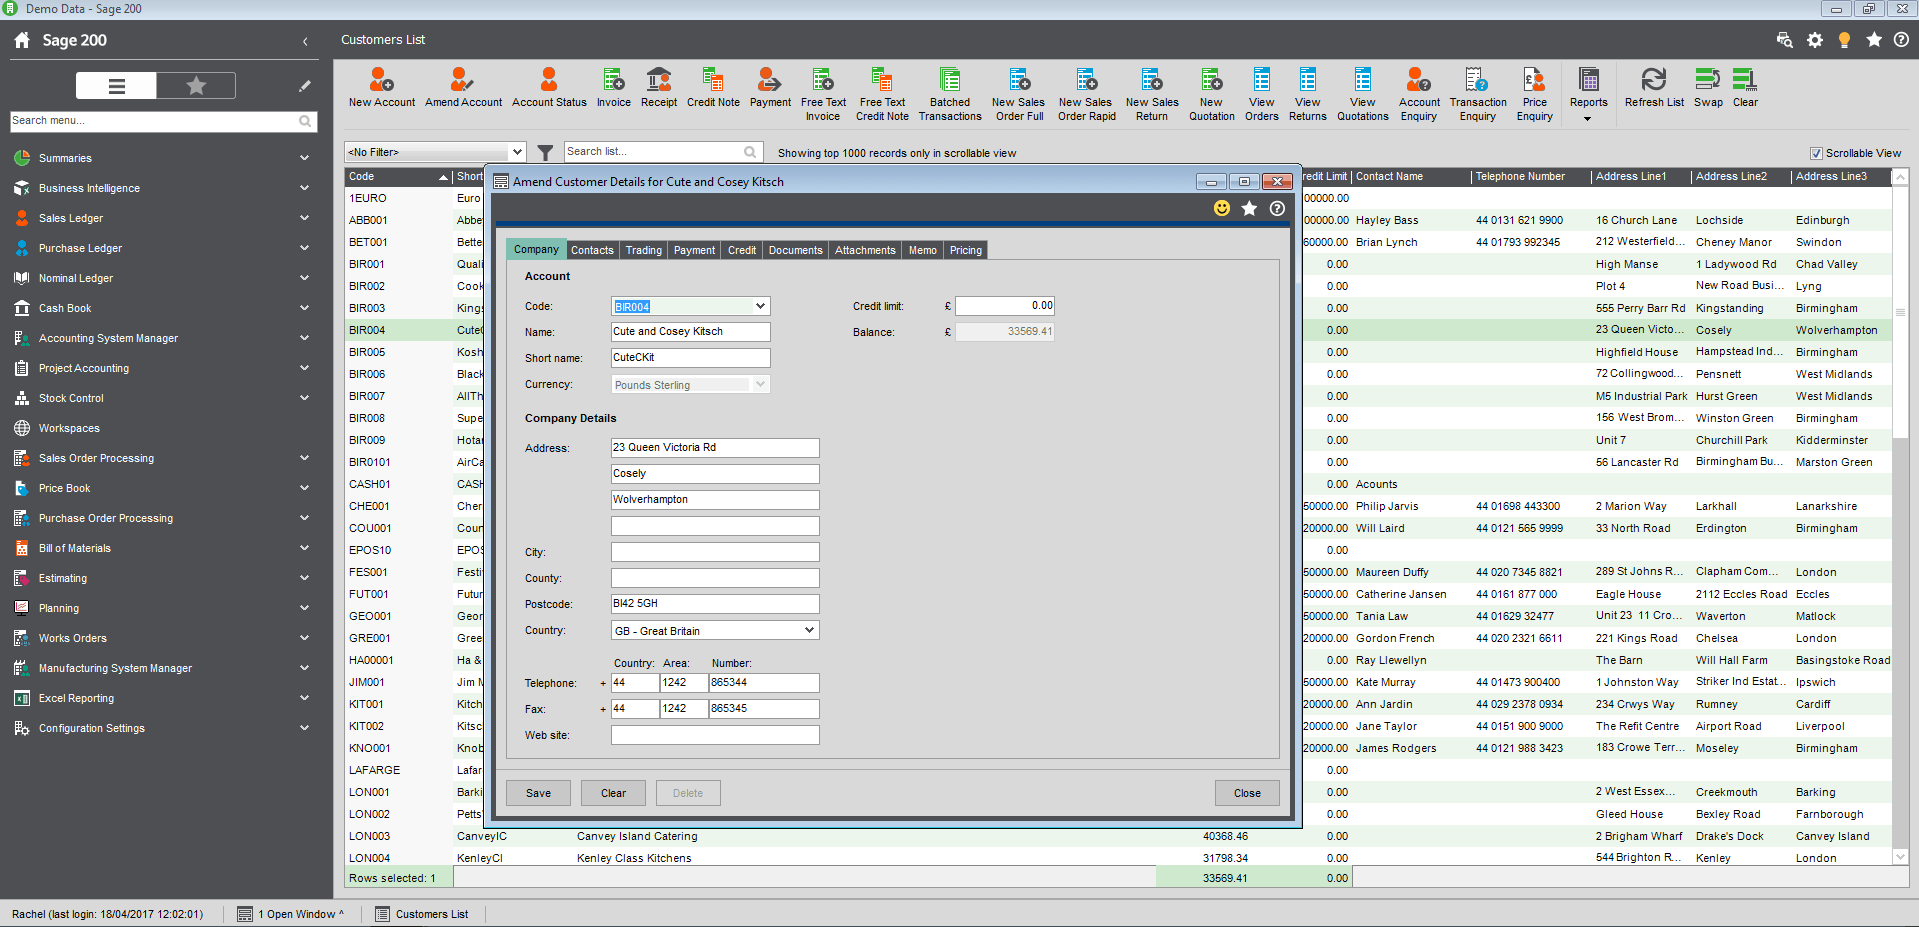Click the Save button
The height and width of the screenshot is (927, 1919).
pos(538,793)
